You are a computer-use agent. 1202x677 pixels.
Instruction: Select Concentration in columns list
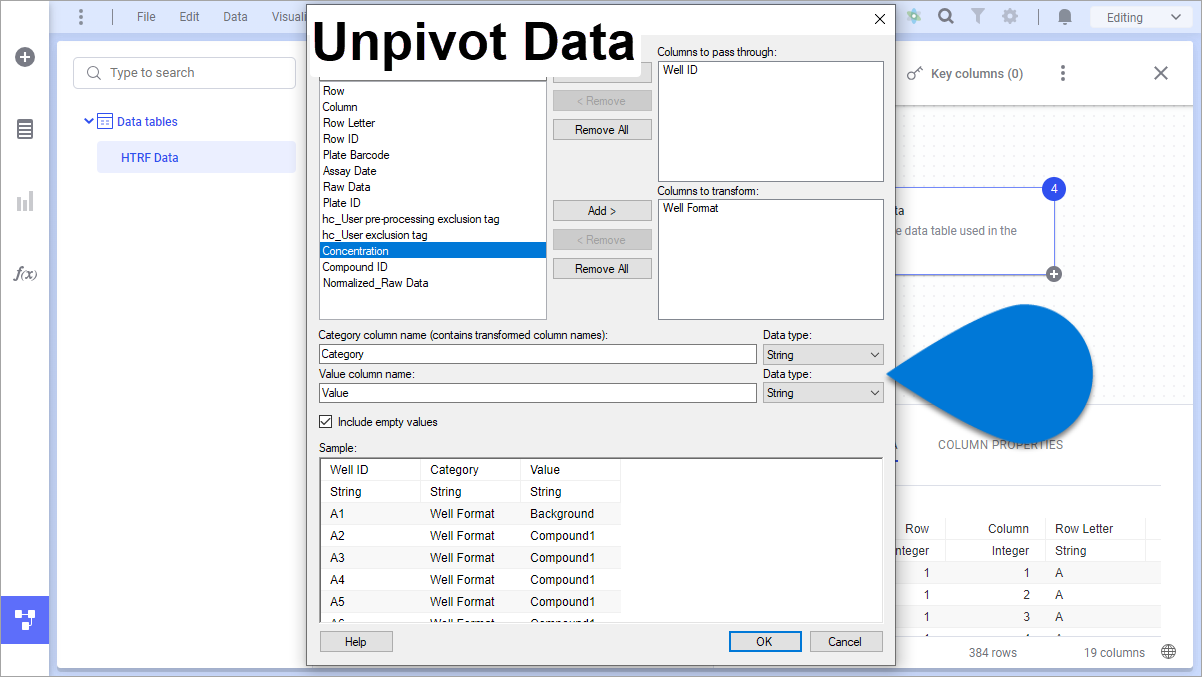pos(433,251)
